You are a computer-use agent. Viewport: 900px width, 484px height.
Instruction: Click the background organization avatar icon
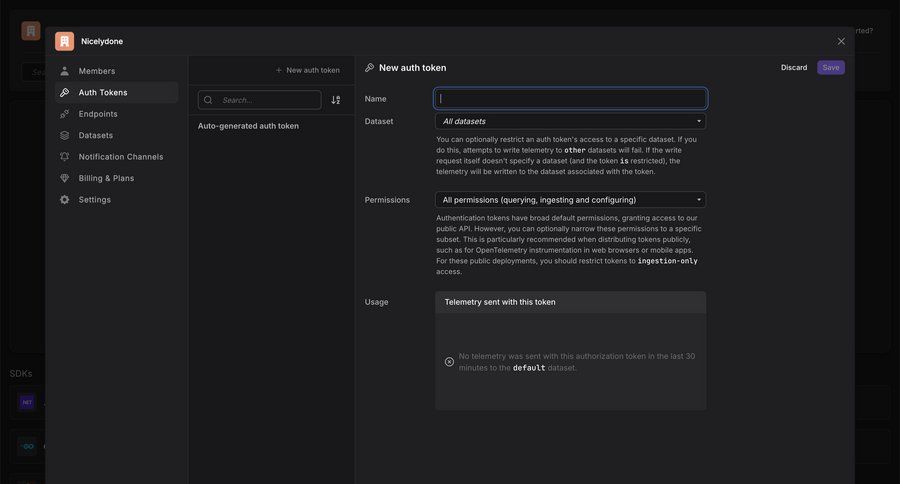[31, 30]
